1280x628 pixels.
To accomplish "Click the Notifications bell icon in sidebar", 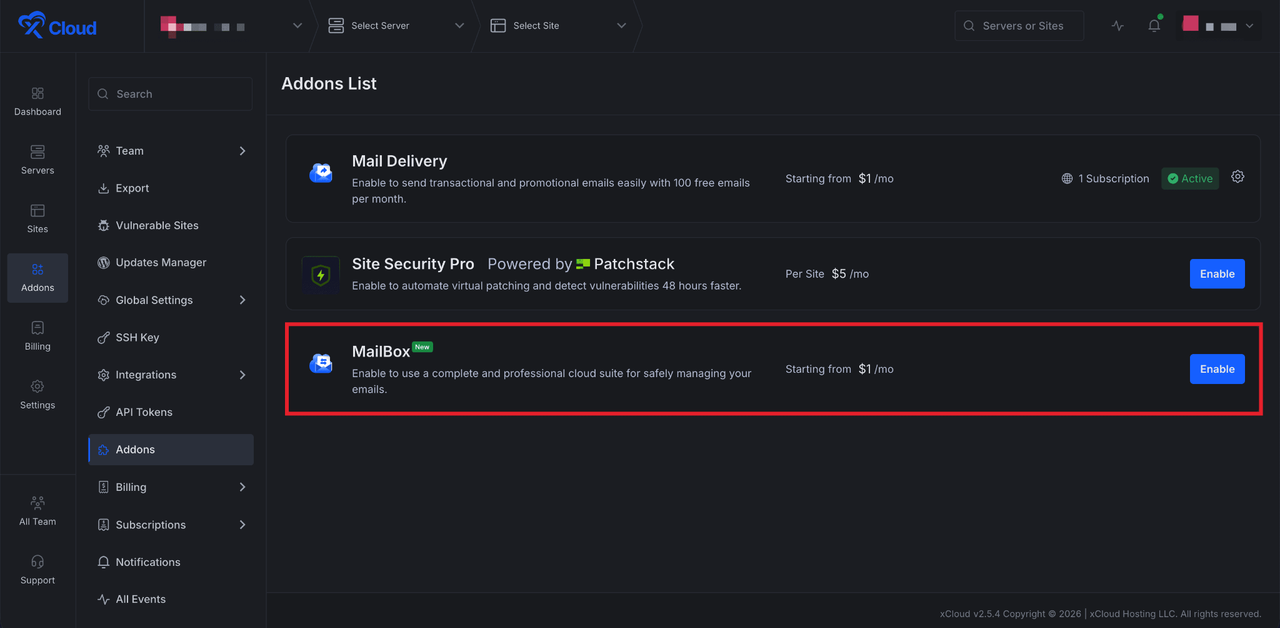I will point(104,562).
